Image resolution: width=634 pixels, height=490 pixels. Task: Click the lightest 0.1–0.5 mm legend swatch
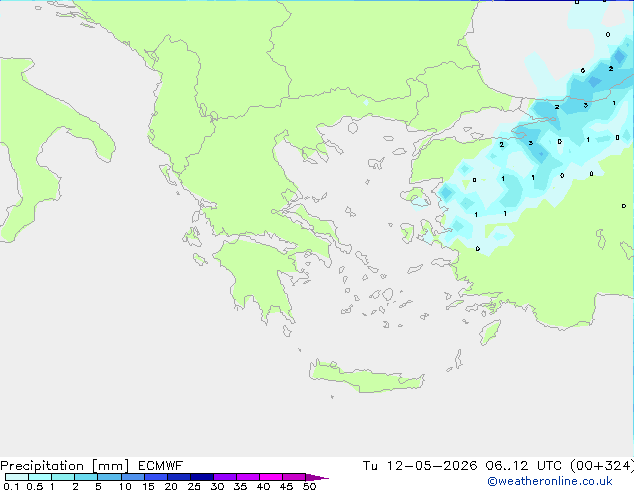[x=17, y=477]
